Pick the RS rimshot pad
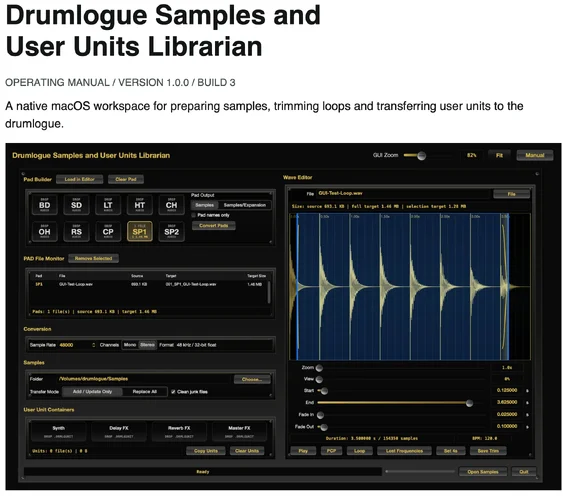The height and width of the screenshot is (500, 563). coord(76,232)
